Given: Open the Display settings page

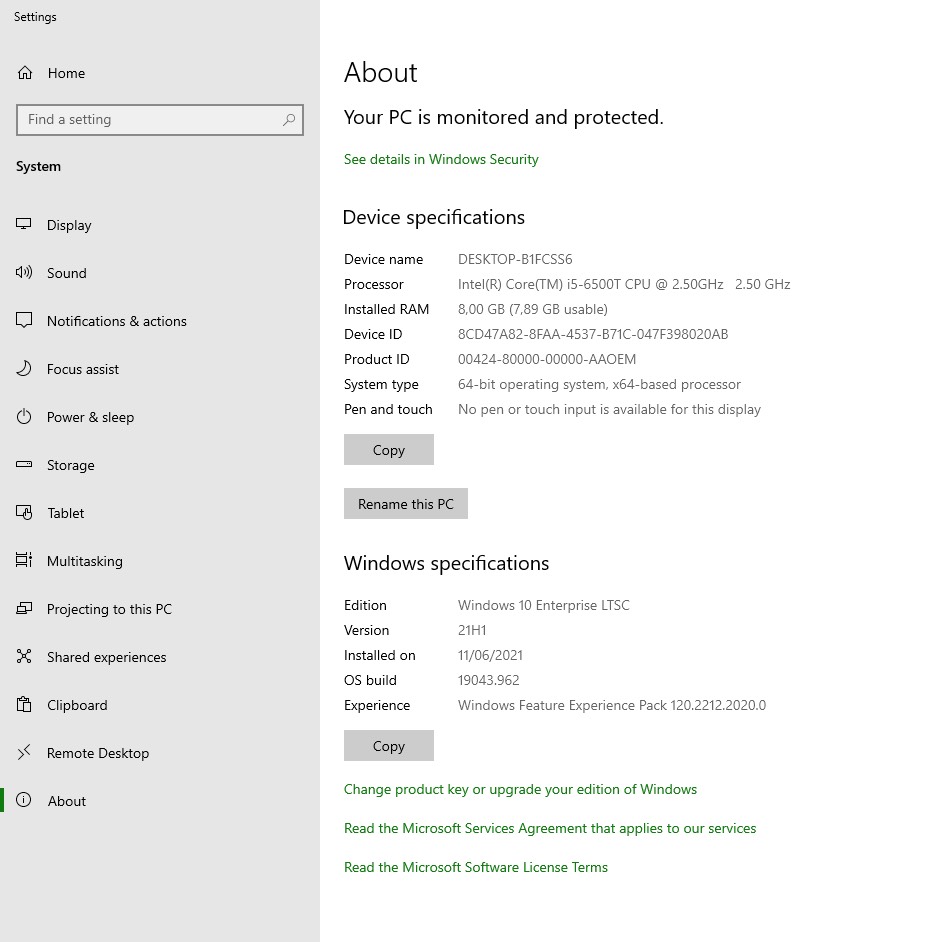Looking at the screenshot, I should [69, 225].
